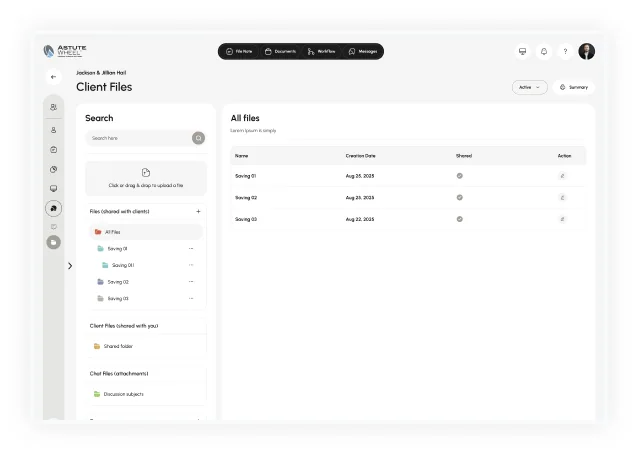
Task: Toggle shared checkmark for Saving 01 row
Action: pos(459,176)
